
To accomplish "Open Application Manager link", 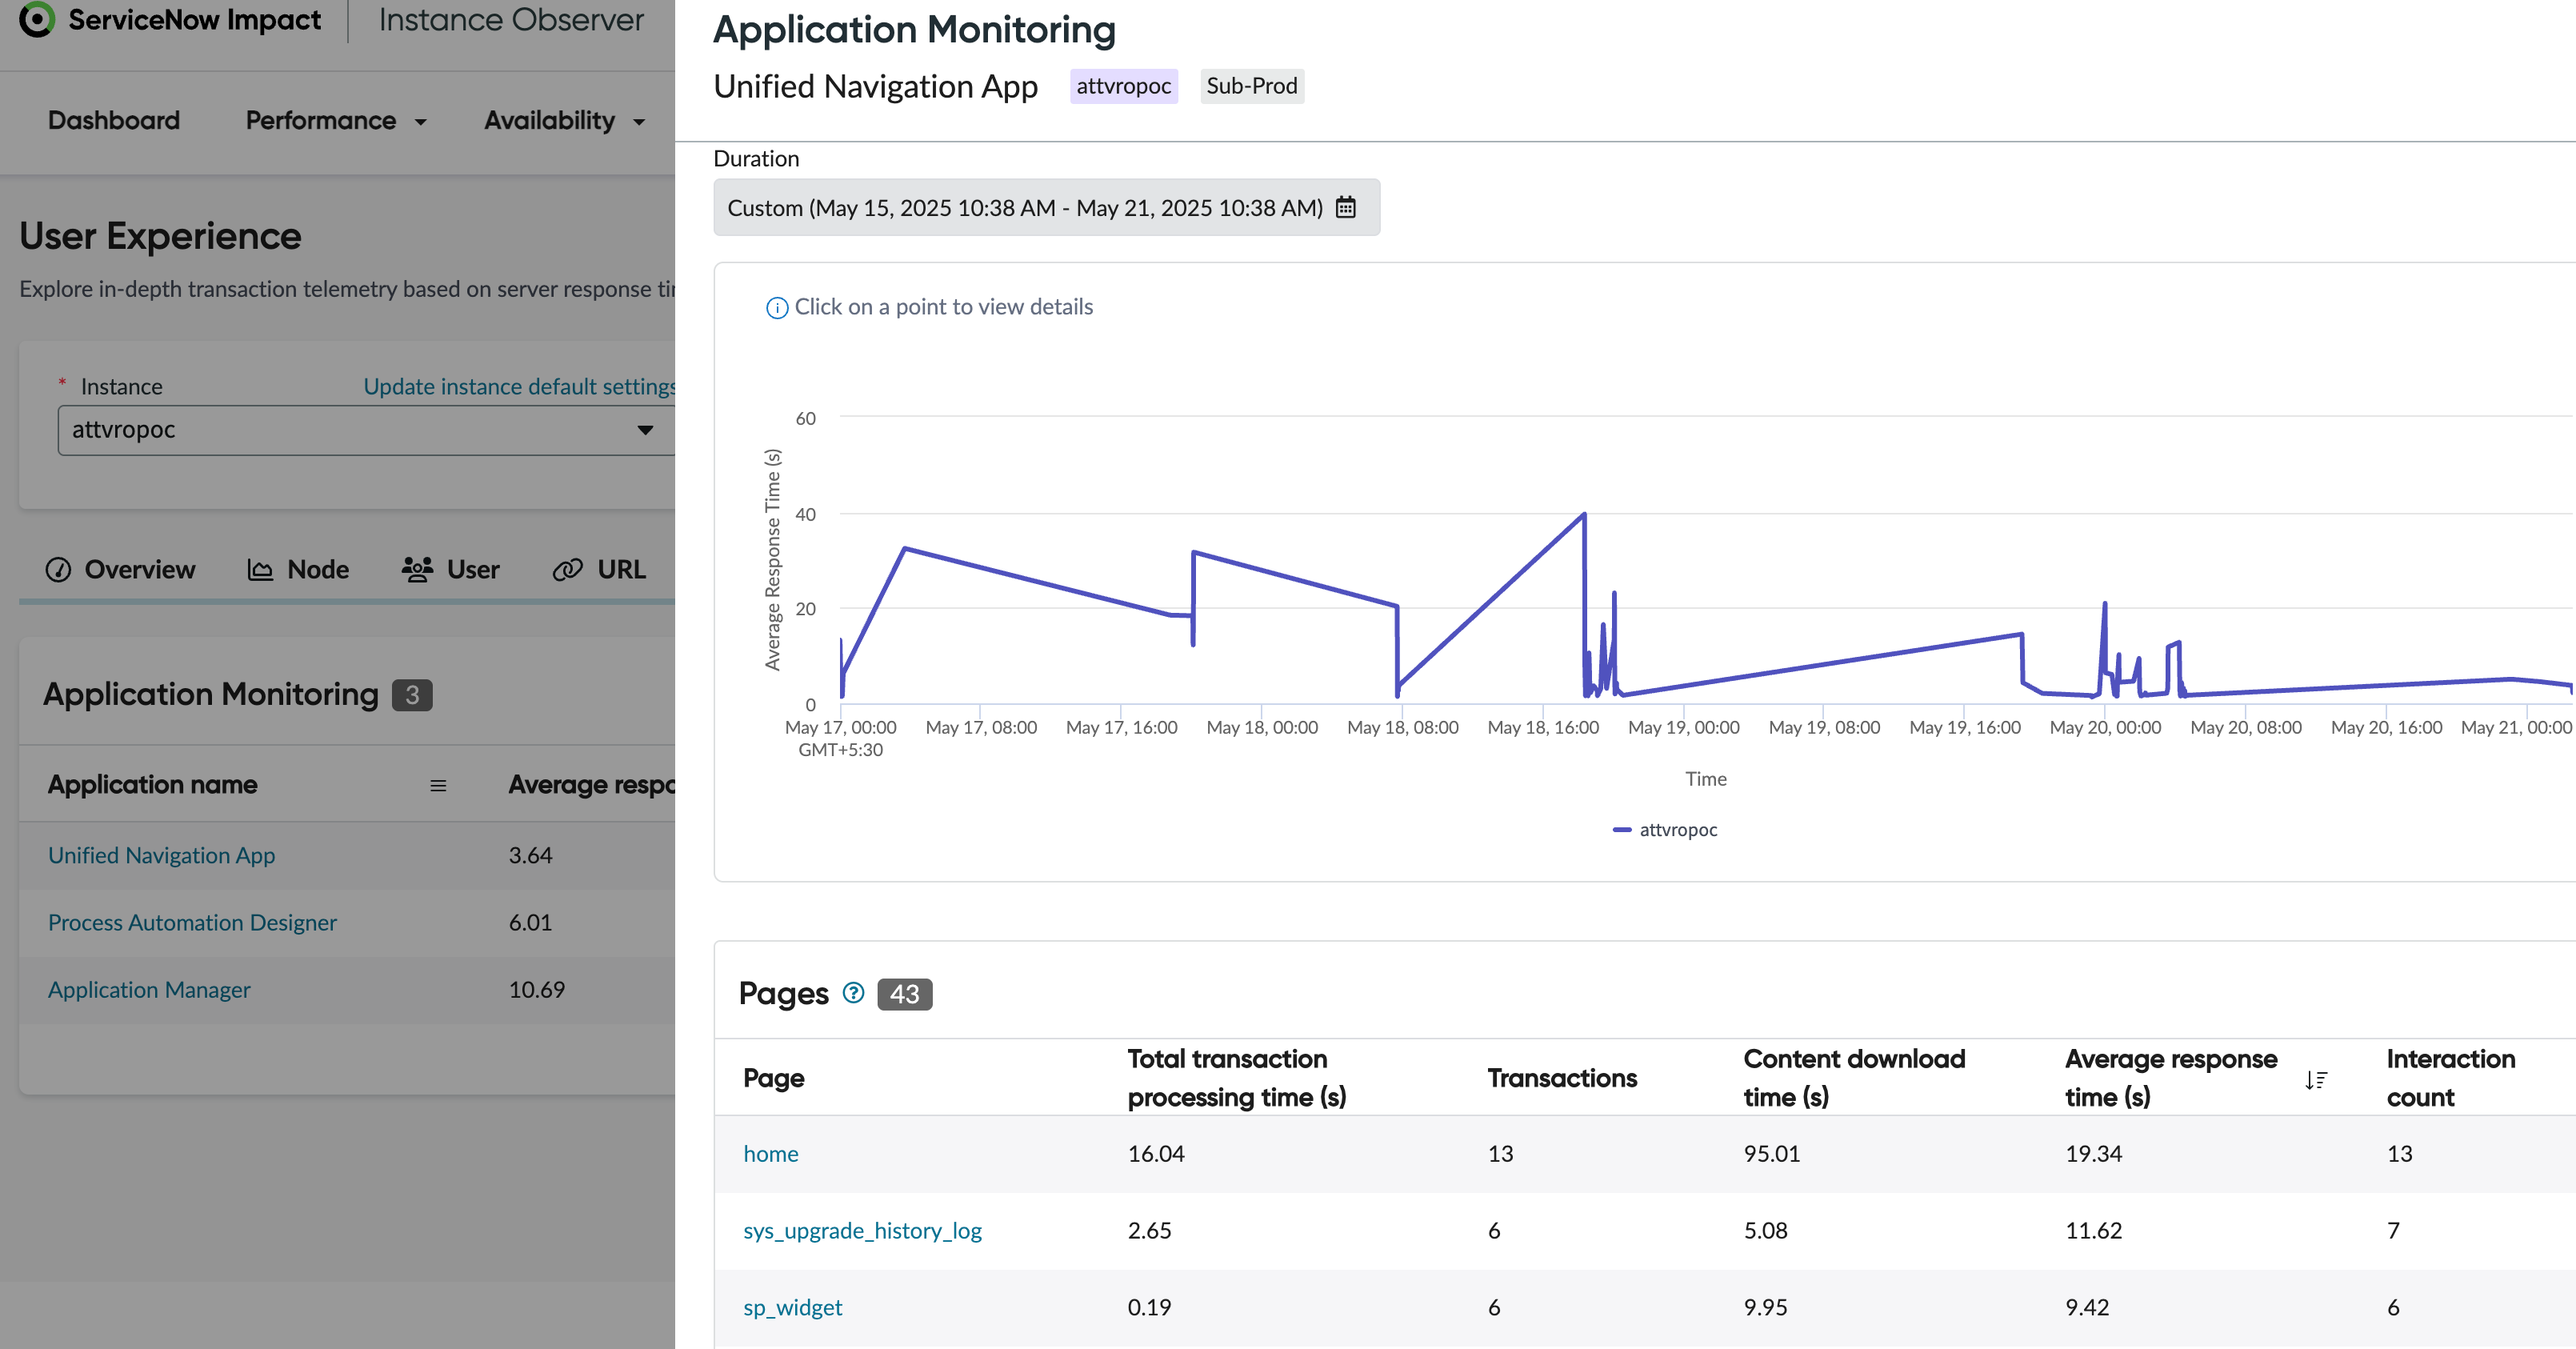I will (149, 990).
